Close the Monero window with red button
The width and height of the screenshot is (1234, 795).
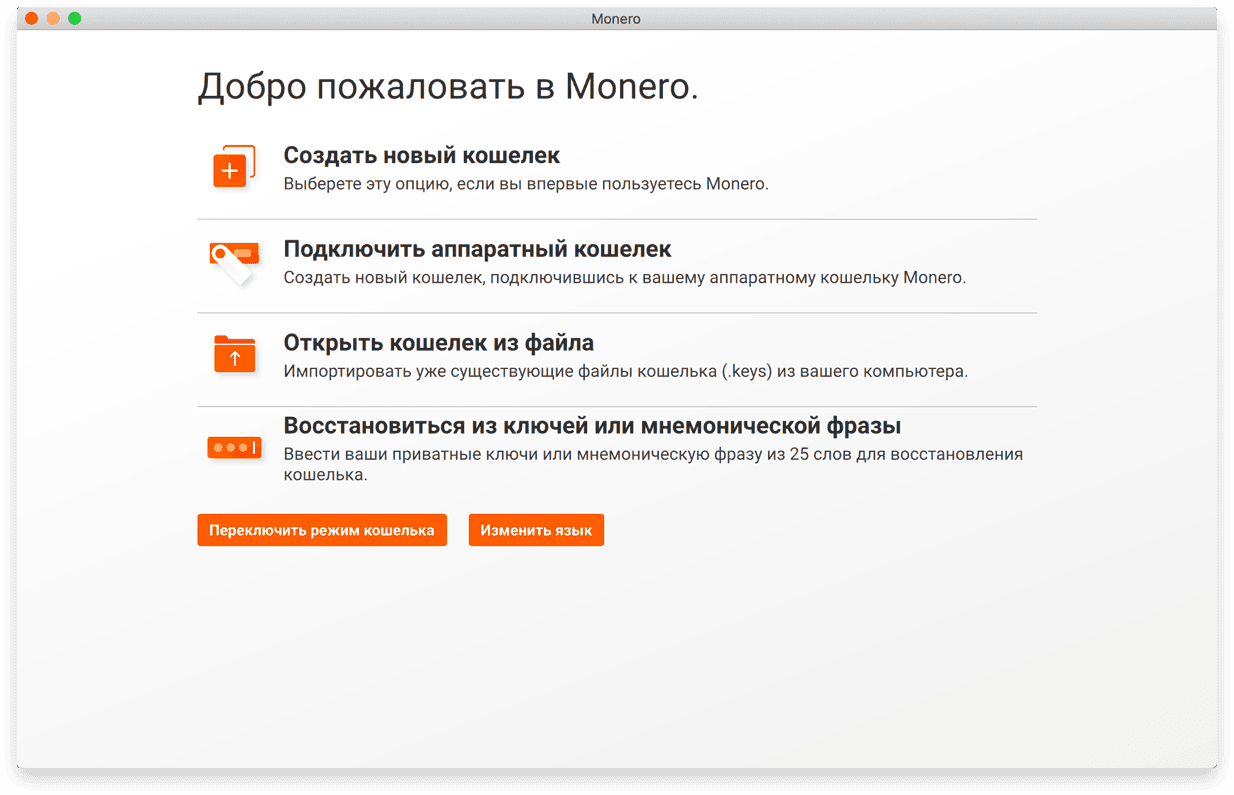click(x=32, y=19)
